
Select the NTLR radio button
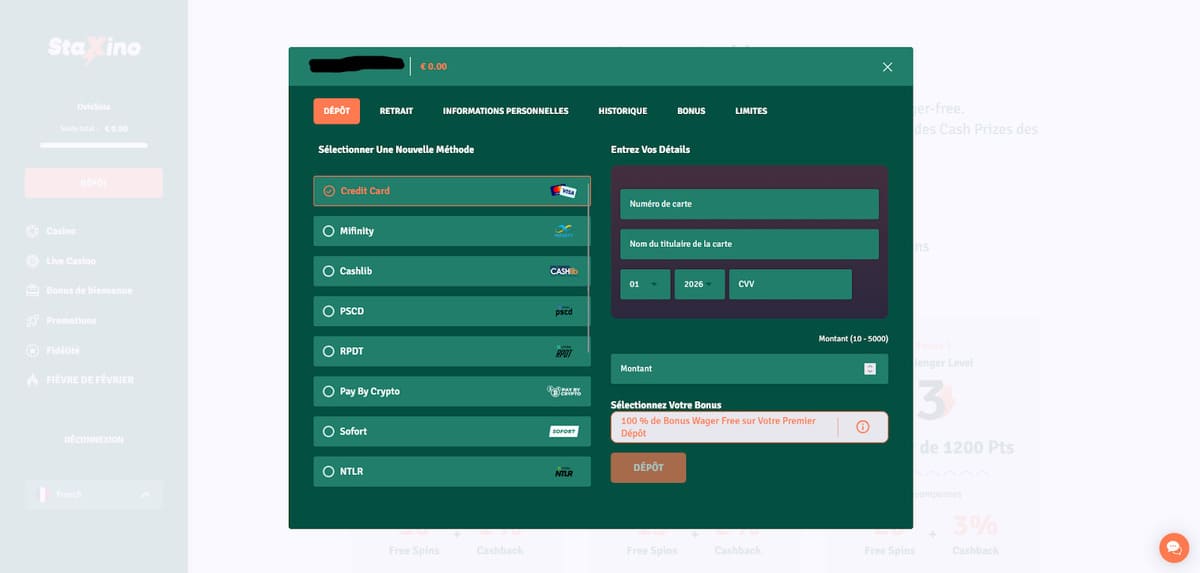point(328,471)
